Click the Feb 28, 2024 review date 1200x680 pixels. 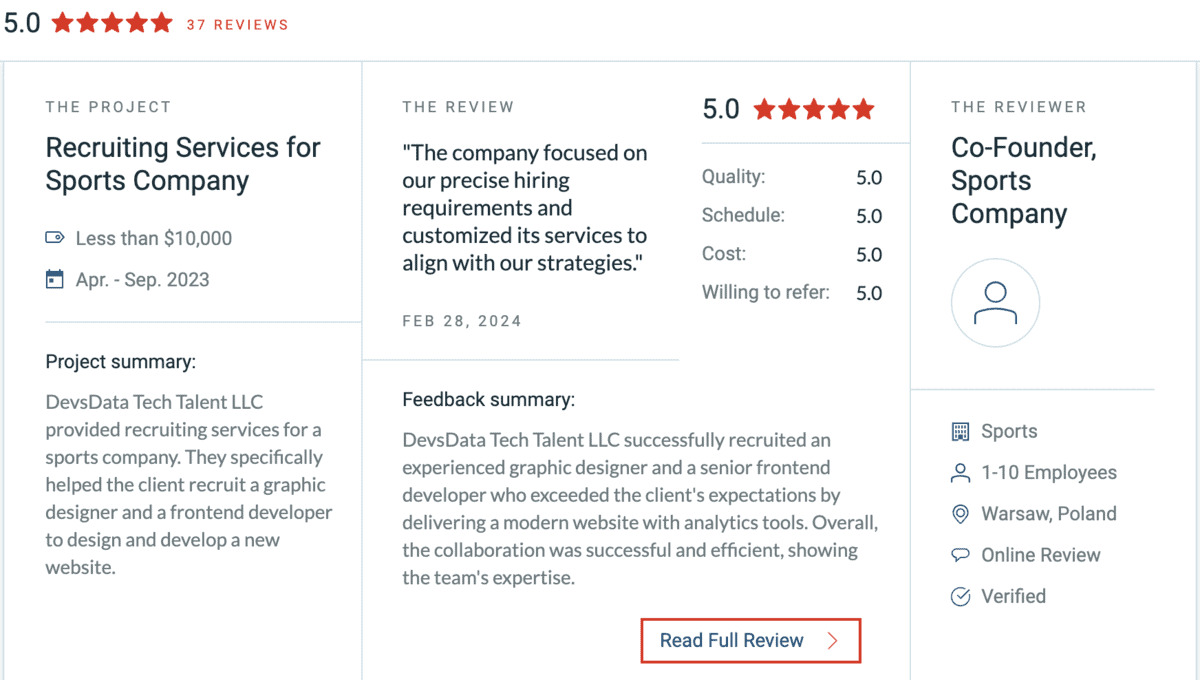coord(462,321)
